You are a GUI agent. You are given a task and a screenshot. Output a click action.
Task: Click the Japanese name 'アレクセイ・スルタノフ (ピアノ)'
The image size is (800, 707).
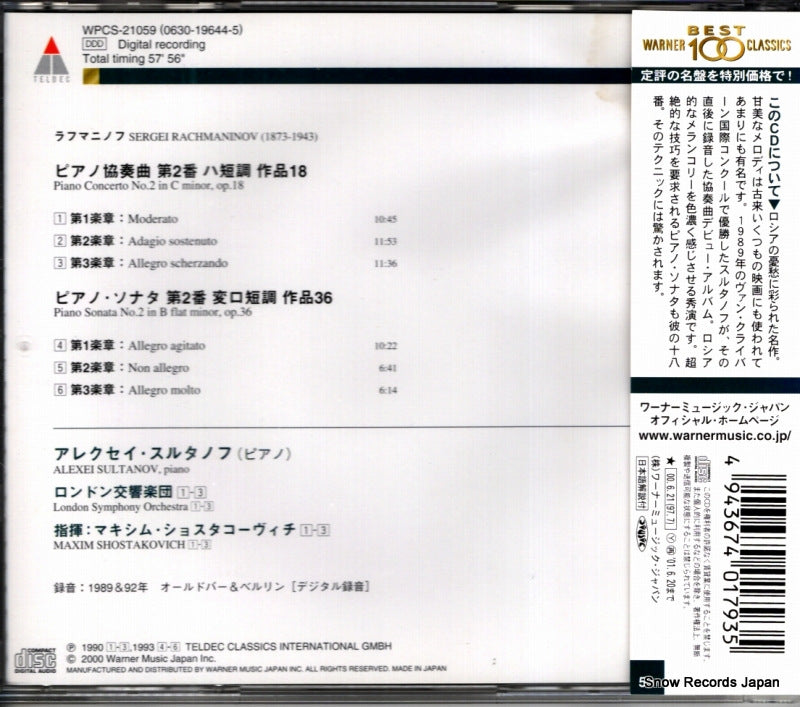(173, 453)
